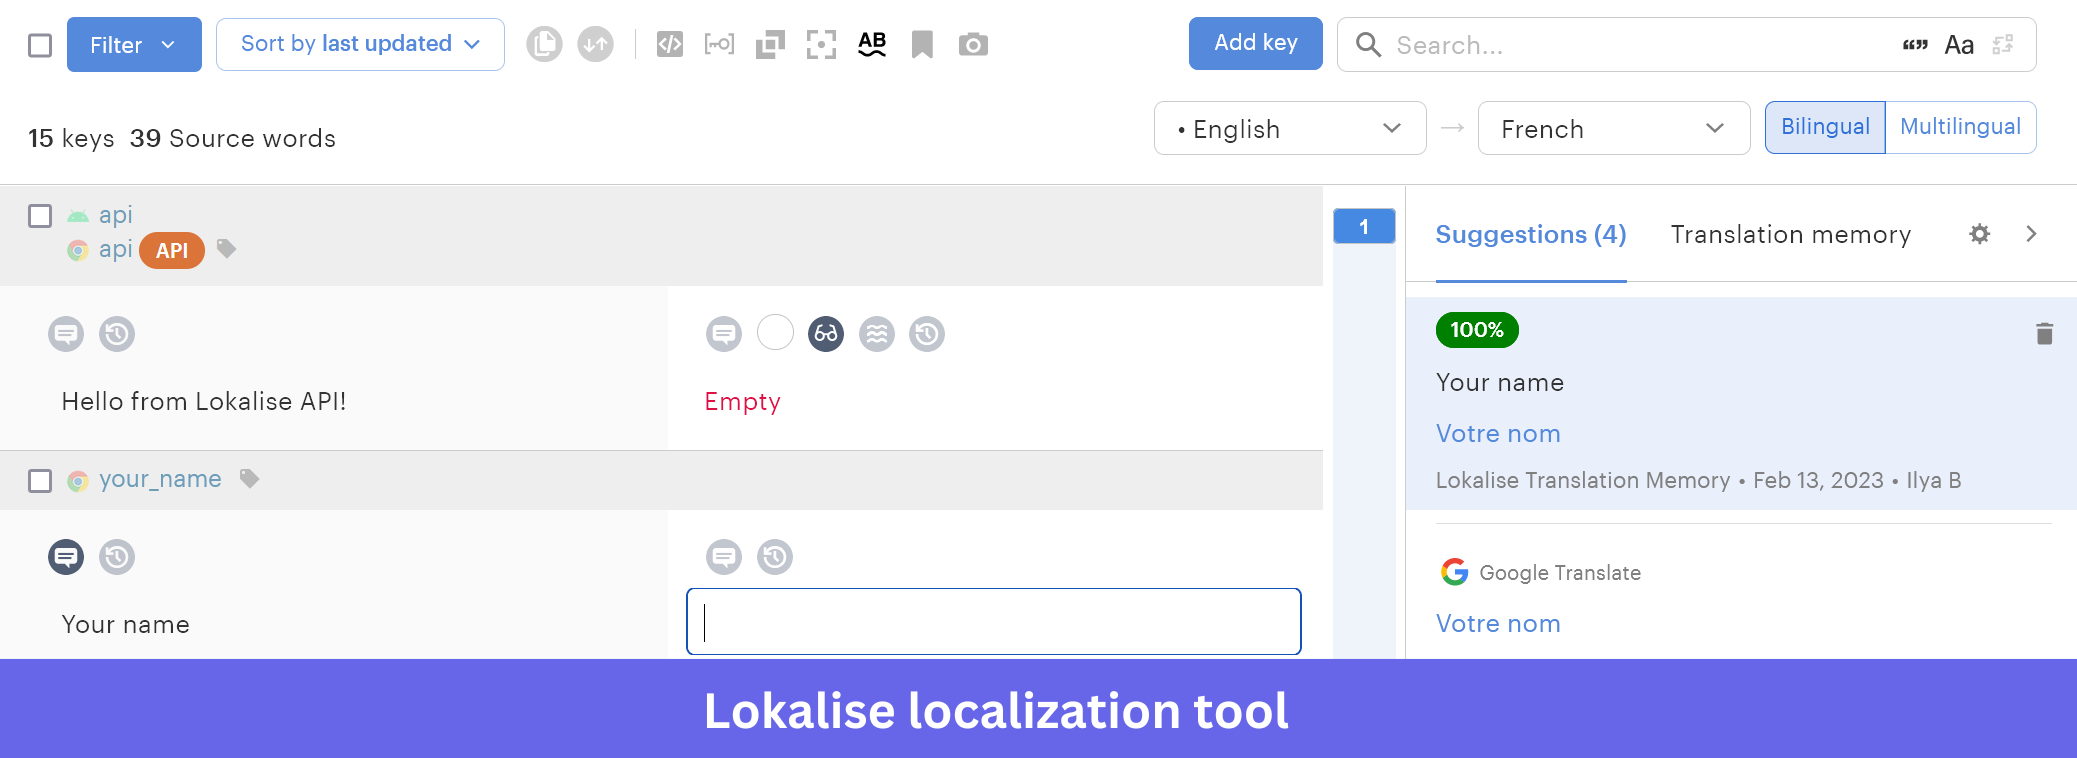The image size is (2077, 758).
Task: Click the Empty French translation text
Action: point(742,402)
